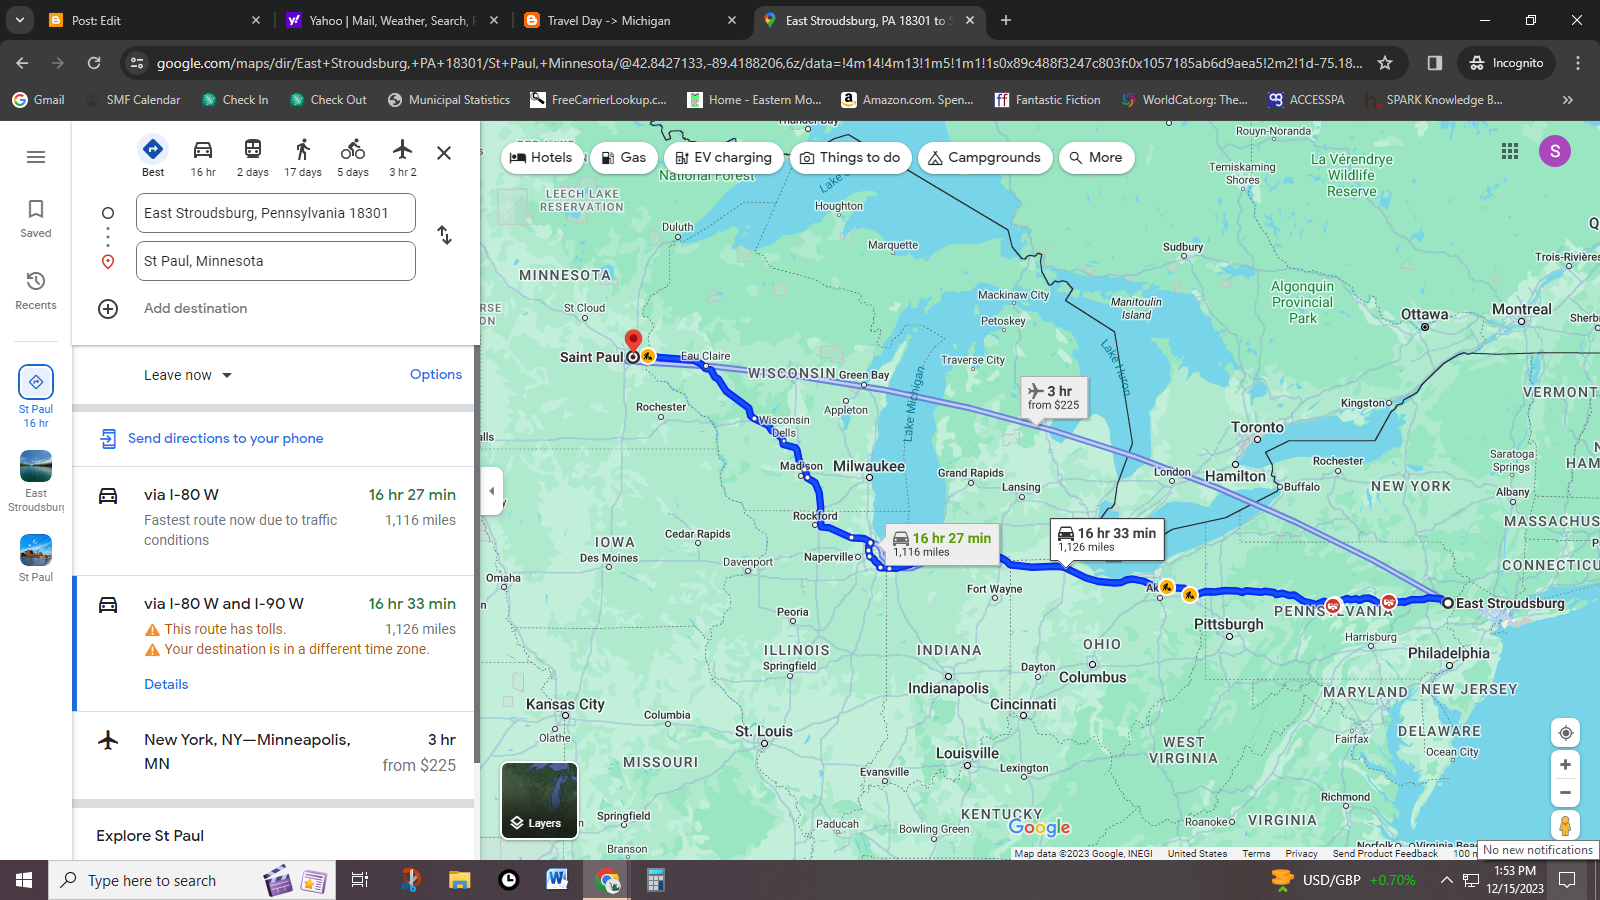Image resolution: width=1600 pixels, height=900 pixels.
Task: Open More search categories
Action: tap(1096, 158)
